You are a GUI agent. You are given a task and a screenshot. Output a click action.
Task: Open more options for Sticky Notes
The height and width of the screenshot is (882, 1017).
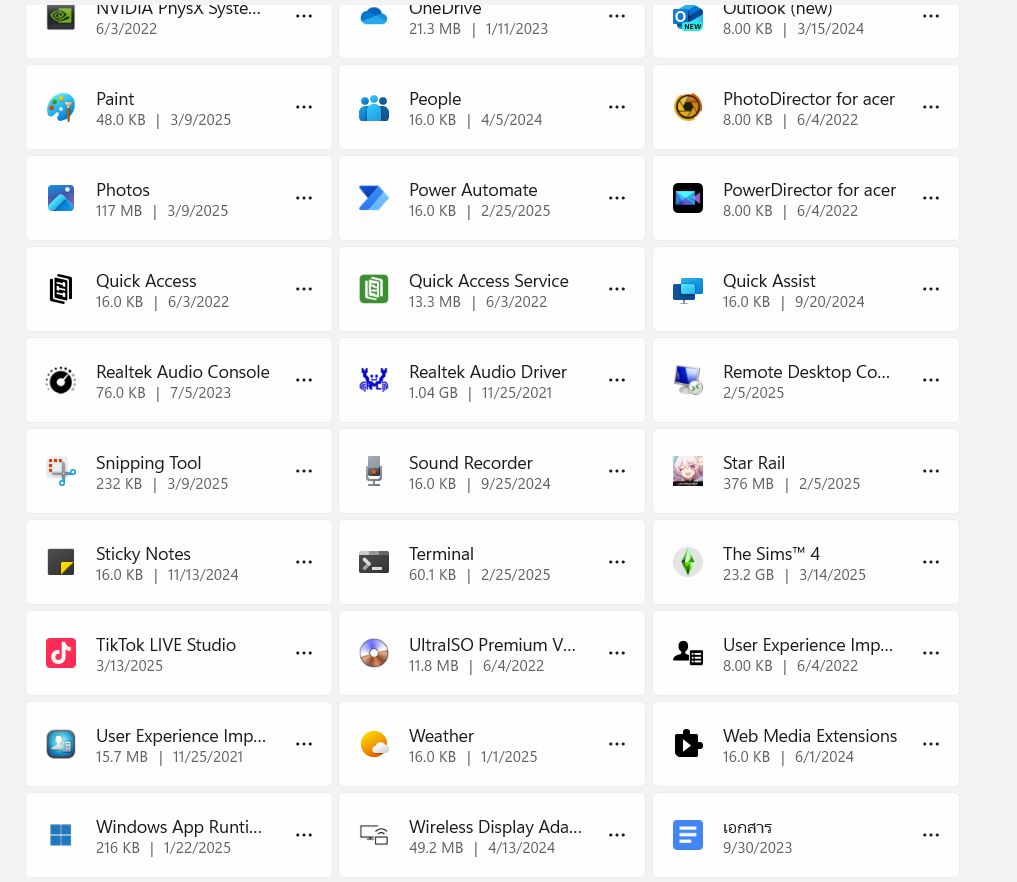[304, 562]
